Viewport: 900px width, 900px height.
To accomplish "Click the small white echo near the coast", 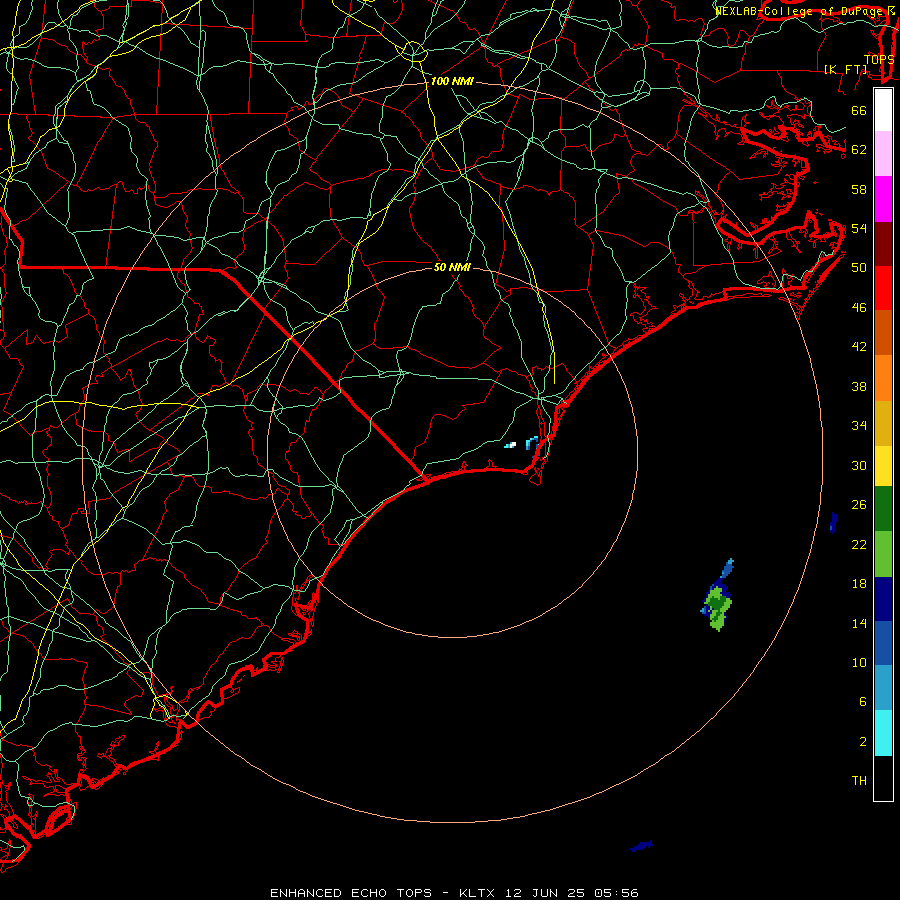I will 510,445.
